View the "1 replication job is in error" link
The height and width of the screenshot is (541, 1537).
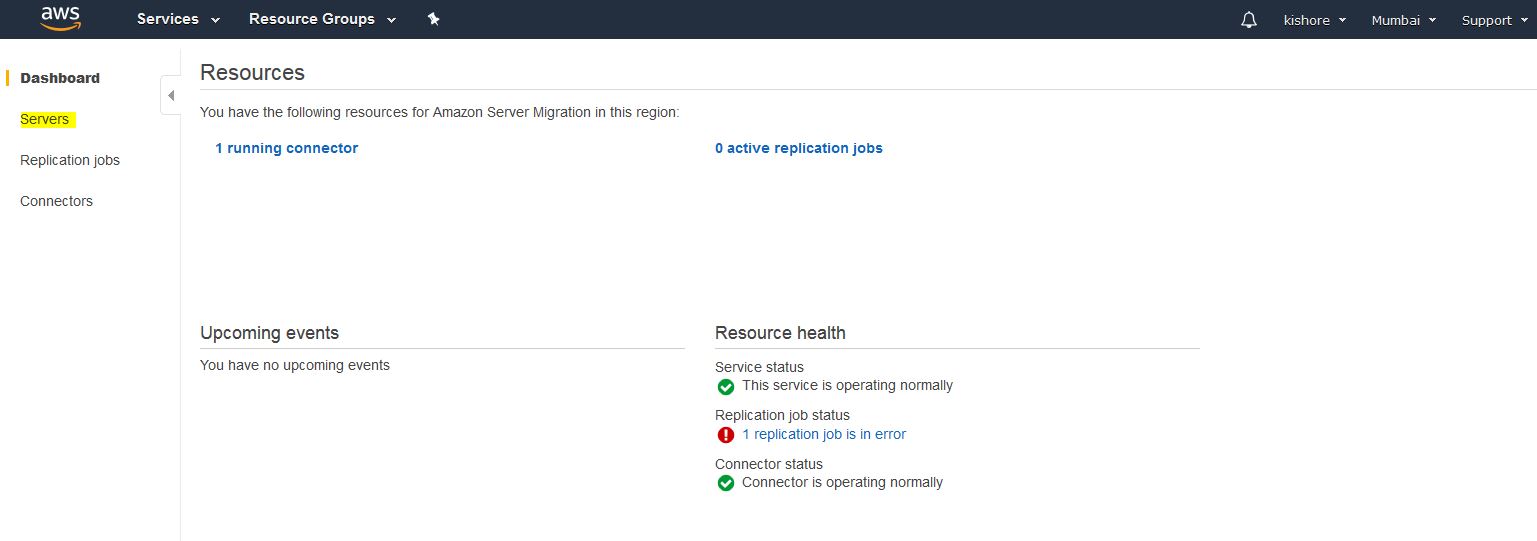(824, 434)
